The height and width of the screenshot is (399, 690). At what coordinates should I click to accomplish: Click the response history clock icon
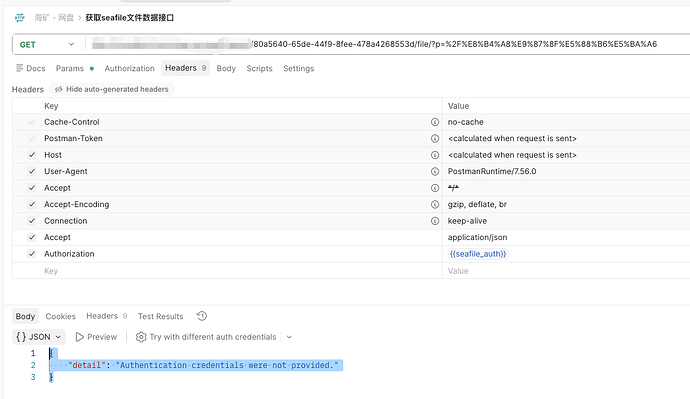click(x=202, y=316)
